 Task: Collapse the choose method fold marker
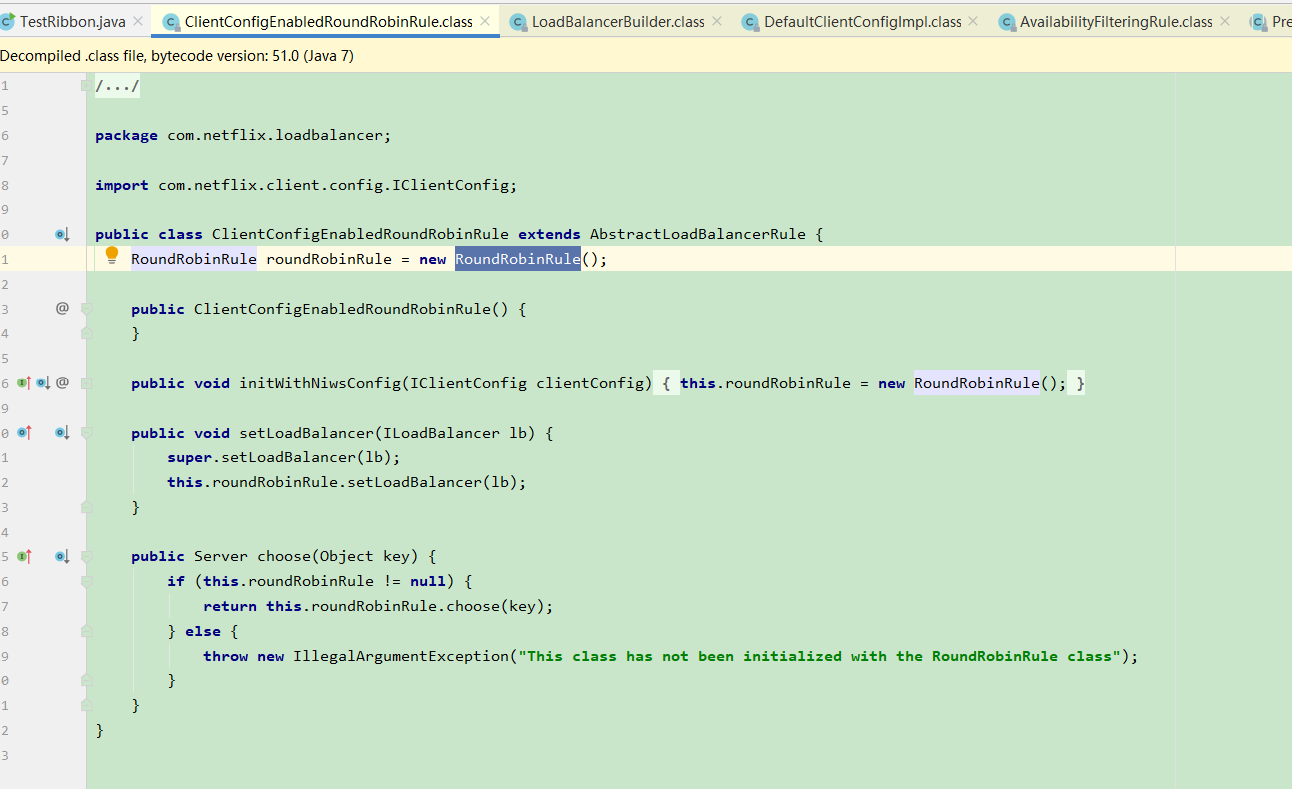tap(86, 557)
